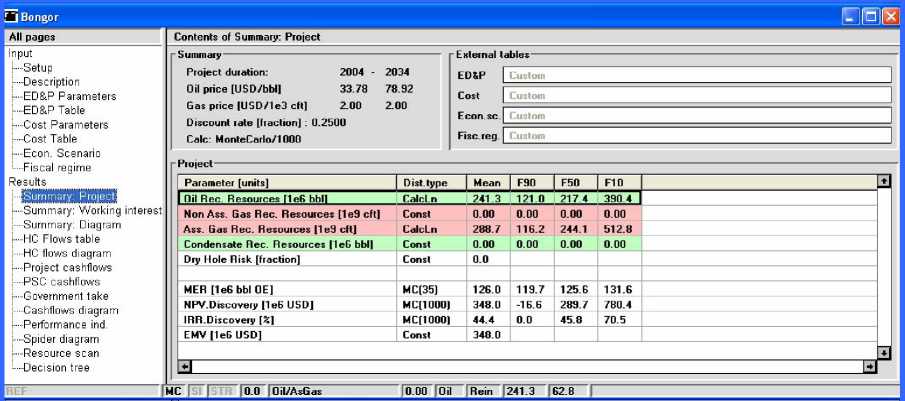Open the Fiscal regime page

pos(59,167)
